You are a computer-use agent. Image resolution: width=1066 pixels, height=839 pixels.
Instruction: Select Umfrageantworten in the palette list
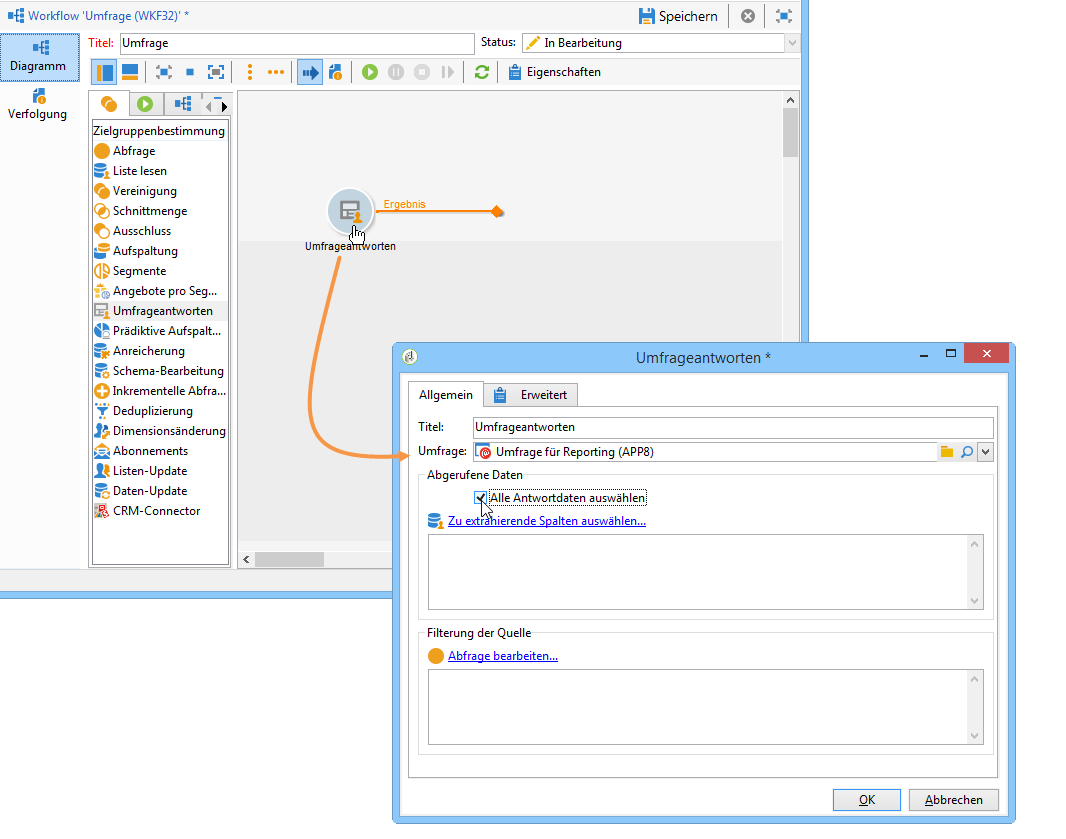[160, 311]
